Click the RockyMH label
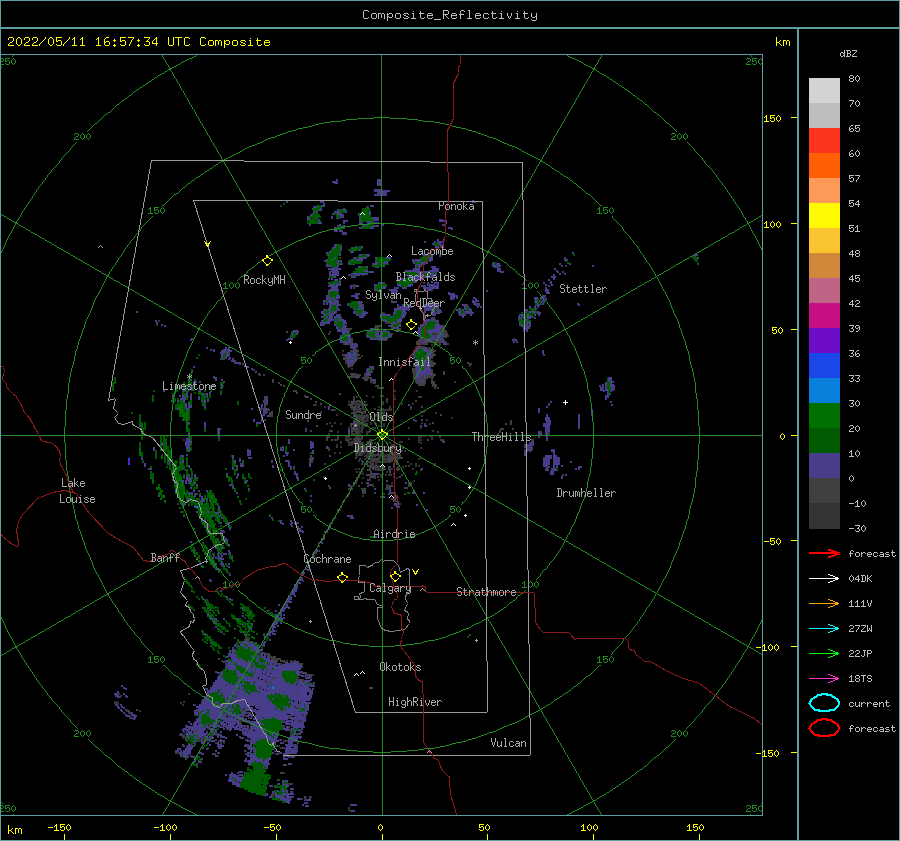The width and height of the screenshot is (900, 841). (264, 280)
